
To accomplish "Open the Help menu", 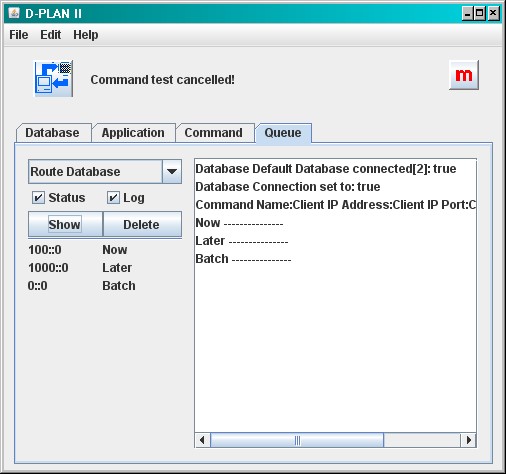I will (86, 35).
